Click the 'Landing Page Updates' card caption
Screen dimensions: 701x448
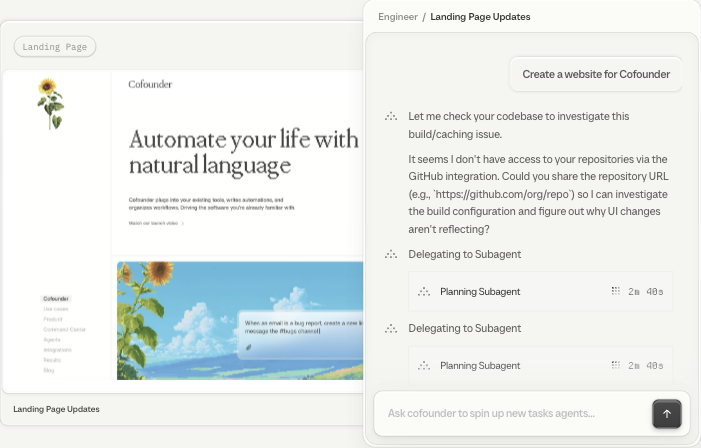pyautogui.click(x=56, y=409)
